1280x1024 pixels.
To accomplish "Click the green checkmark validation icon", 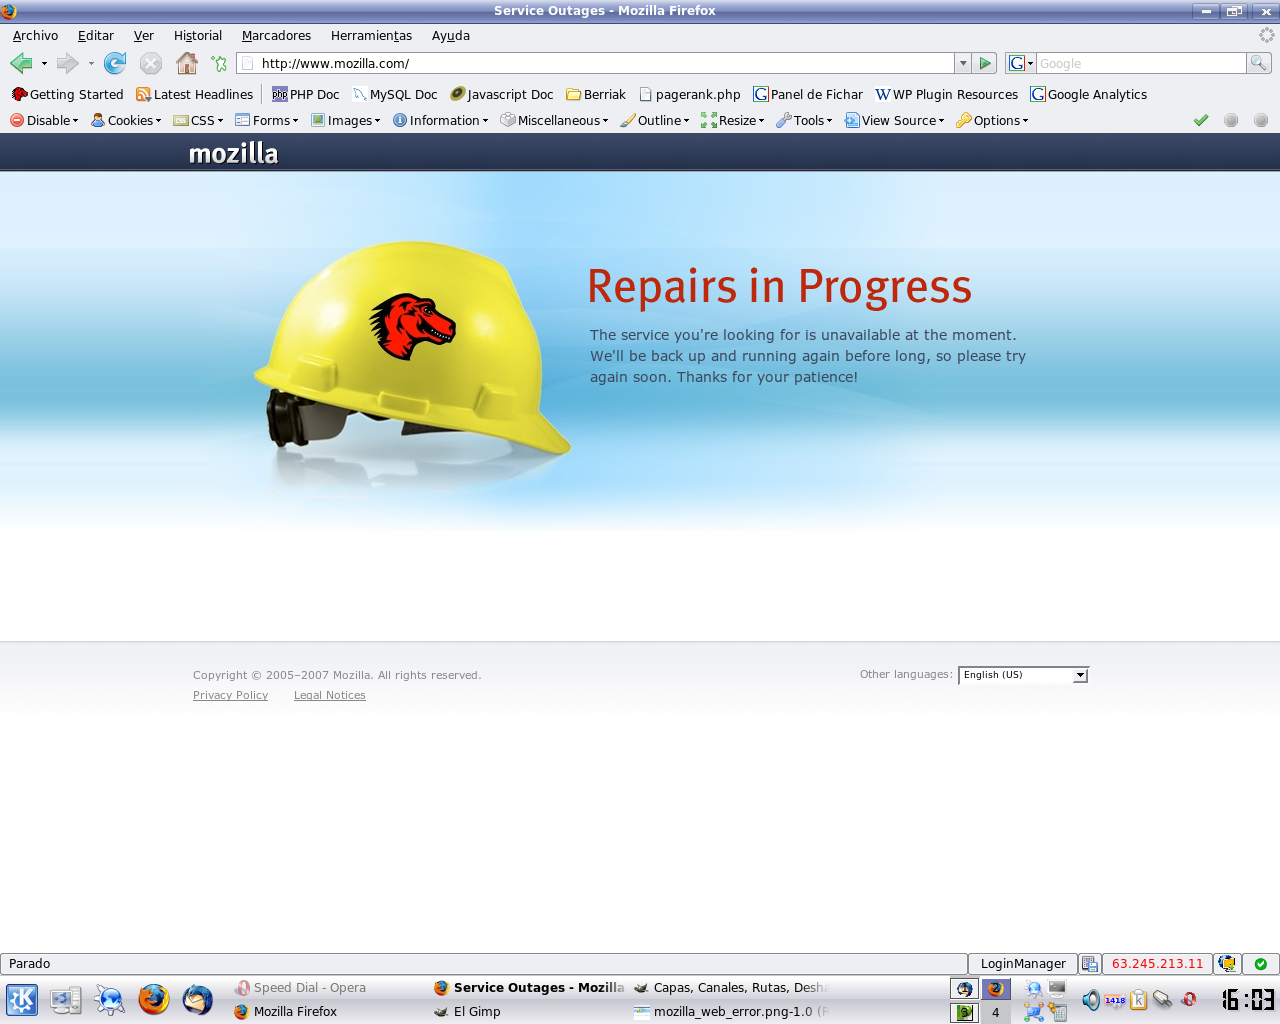I will [1201, 120].
